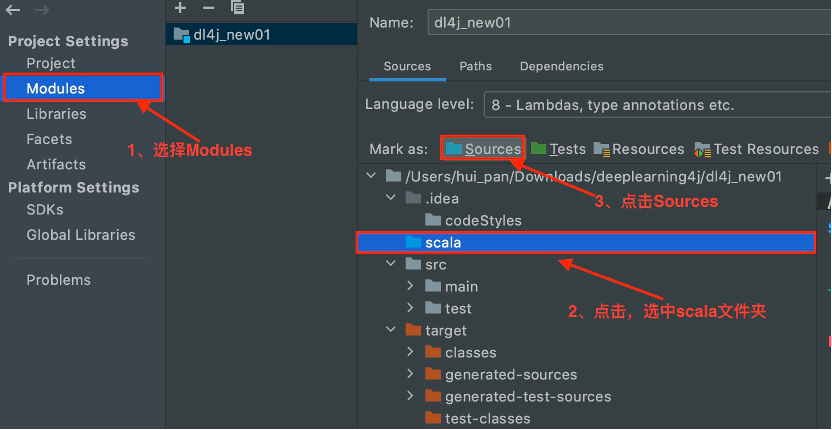
Task: Expand the generated-sources folder
Action: [x=411, y=375]
